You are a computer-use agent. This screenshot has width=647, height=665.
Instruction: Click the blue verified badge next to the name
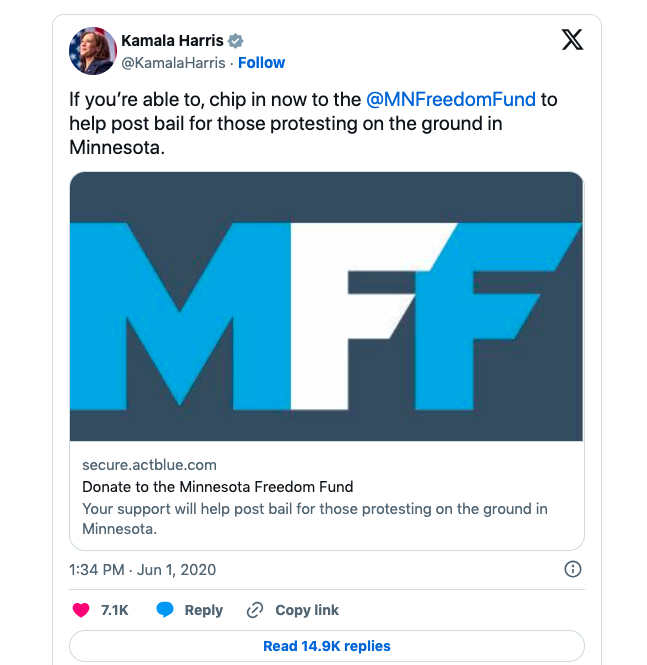coord(236,41)
